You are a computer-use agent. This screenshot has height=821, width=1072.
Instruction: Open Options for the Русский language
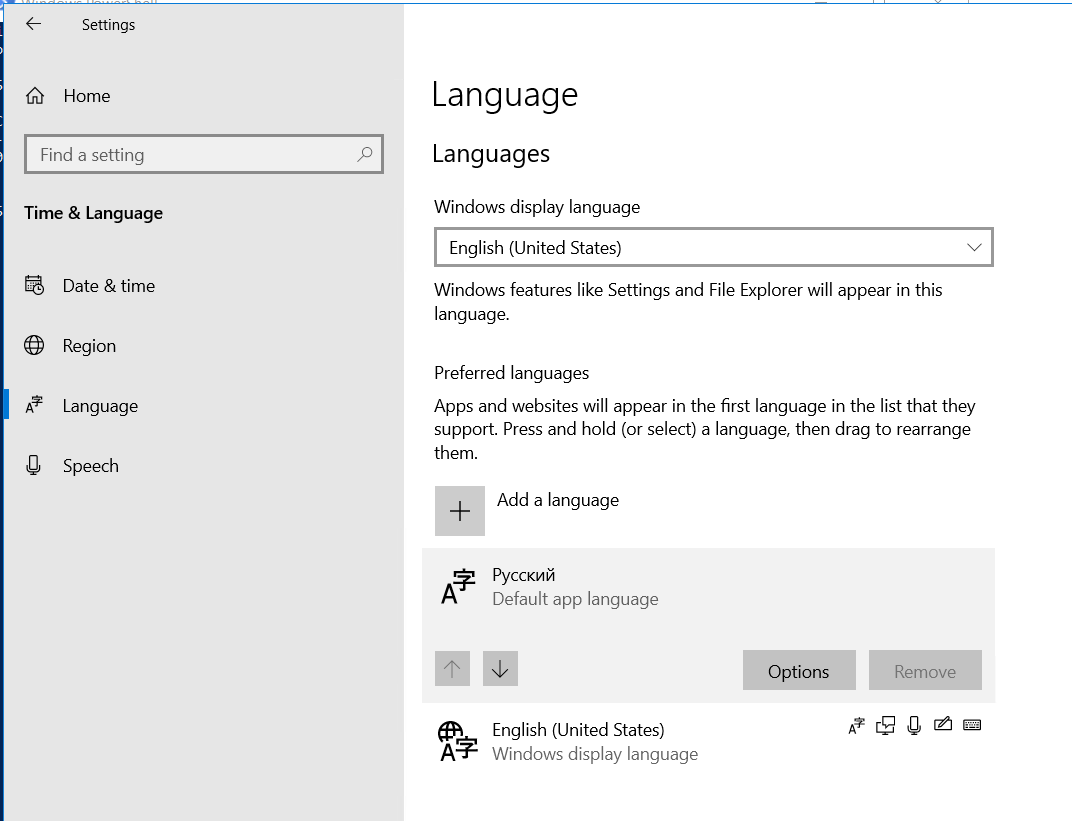click(799, 671)
